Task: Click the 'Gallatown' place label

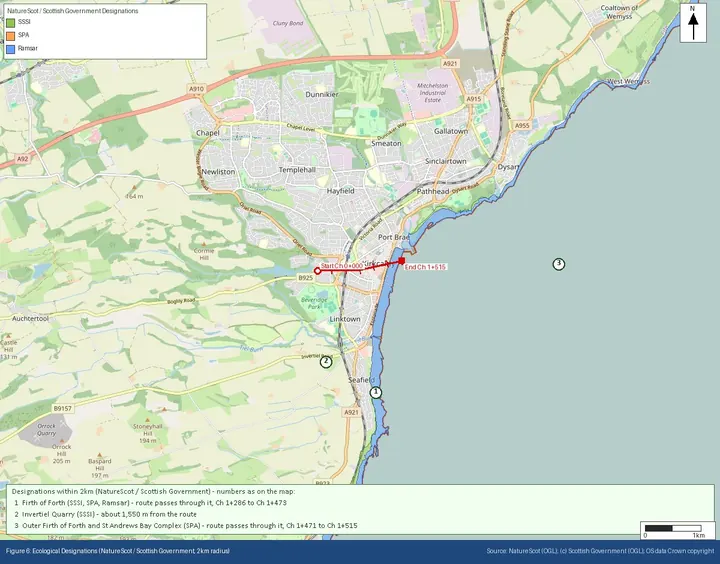Action: pyautogui.click(x=451, y=131)
